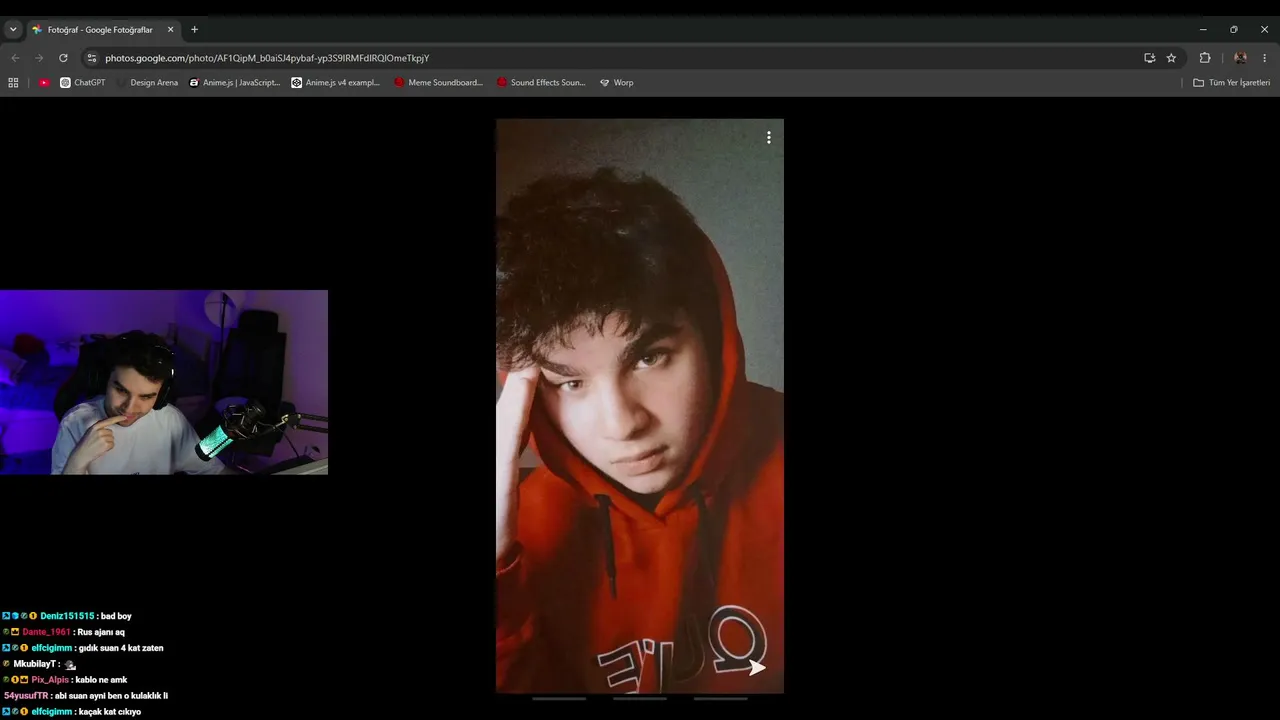1280x720 pixels.
Task: Open the Meme Soundboard bookmark
Action: pos(438,83)
